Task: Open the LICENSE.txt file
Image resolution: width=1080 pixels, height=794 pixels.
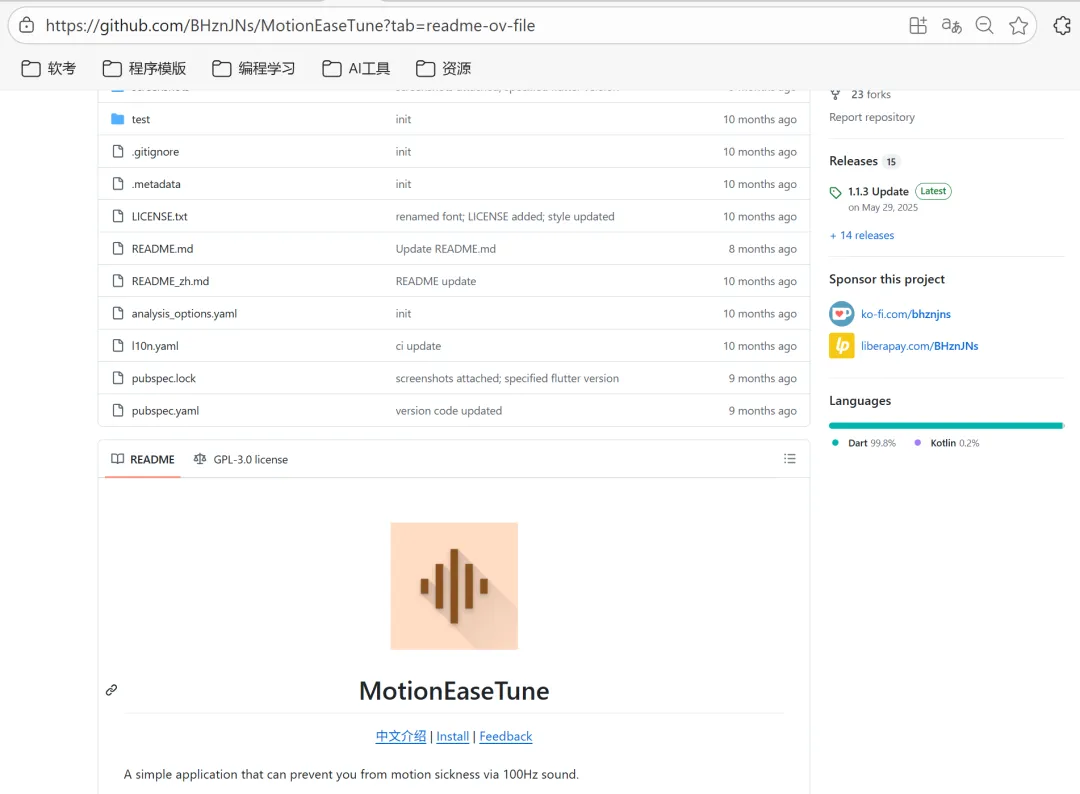Action: coord(159,216)
